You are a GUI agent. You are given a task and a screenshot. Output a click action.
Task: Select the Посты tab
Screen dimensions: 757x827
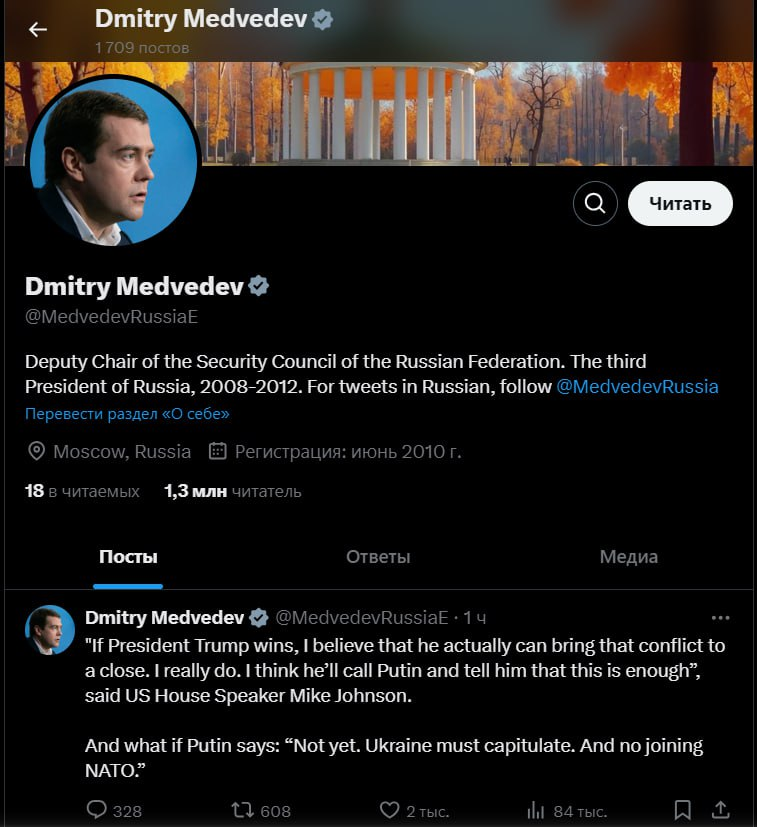128,557
